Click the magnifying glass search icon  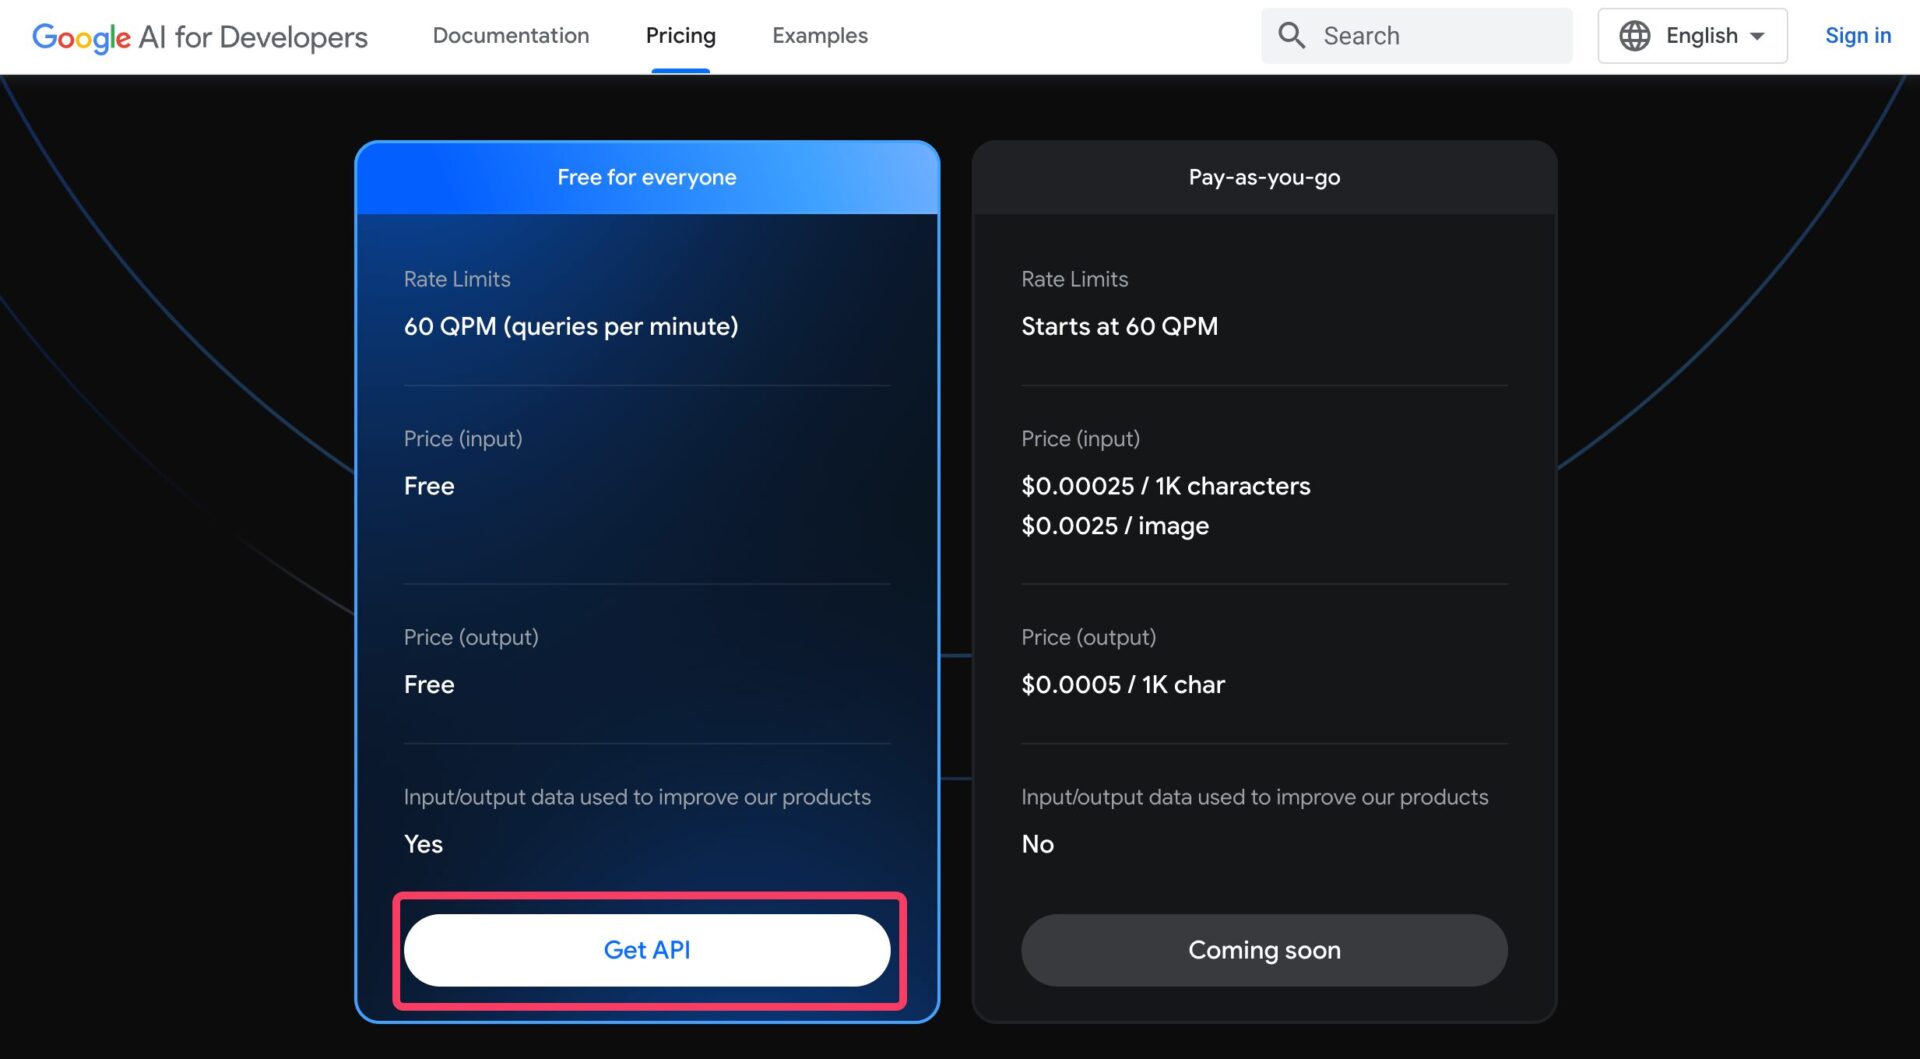pos(1291,36)
